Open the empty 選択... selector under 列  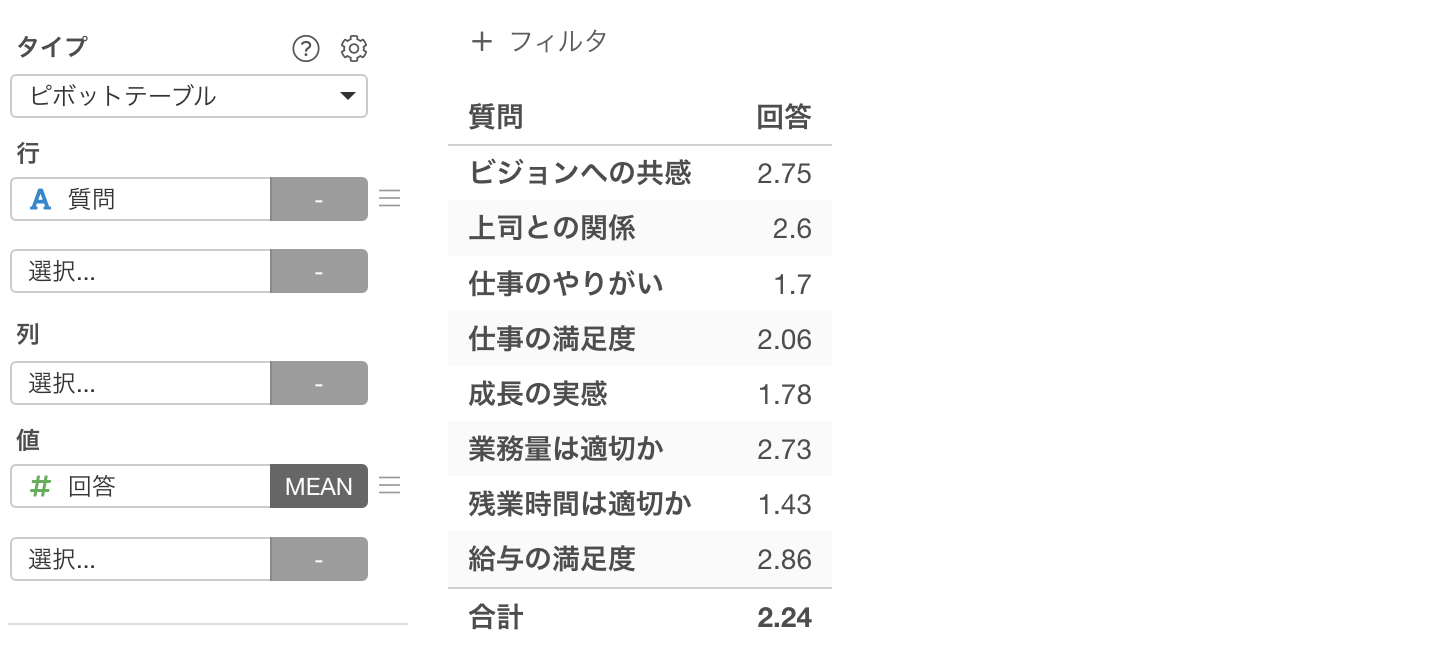[x=141, y=383]
